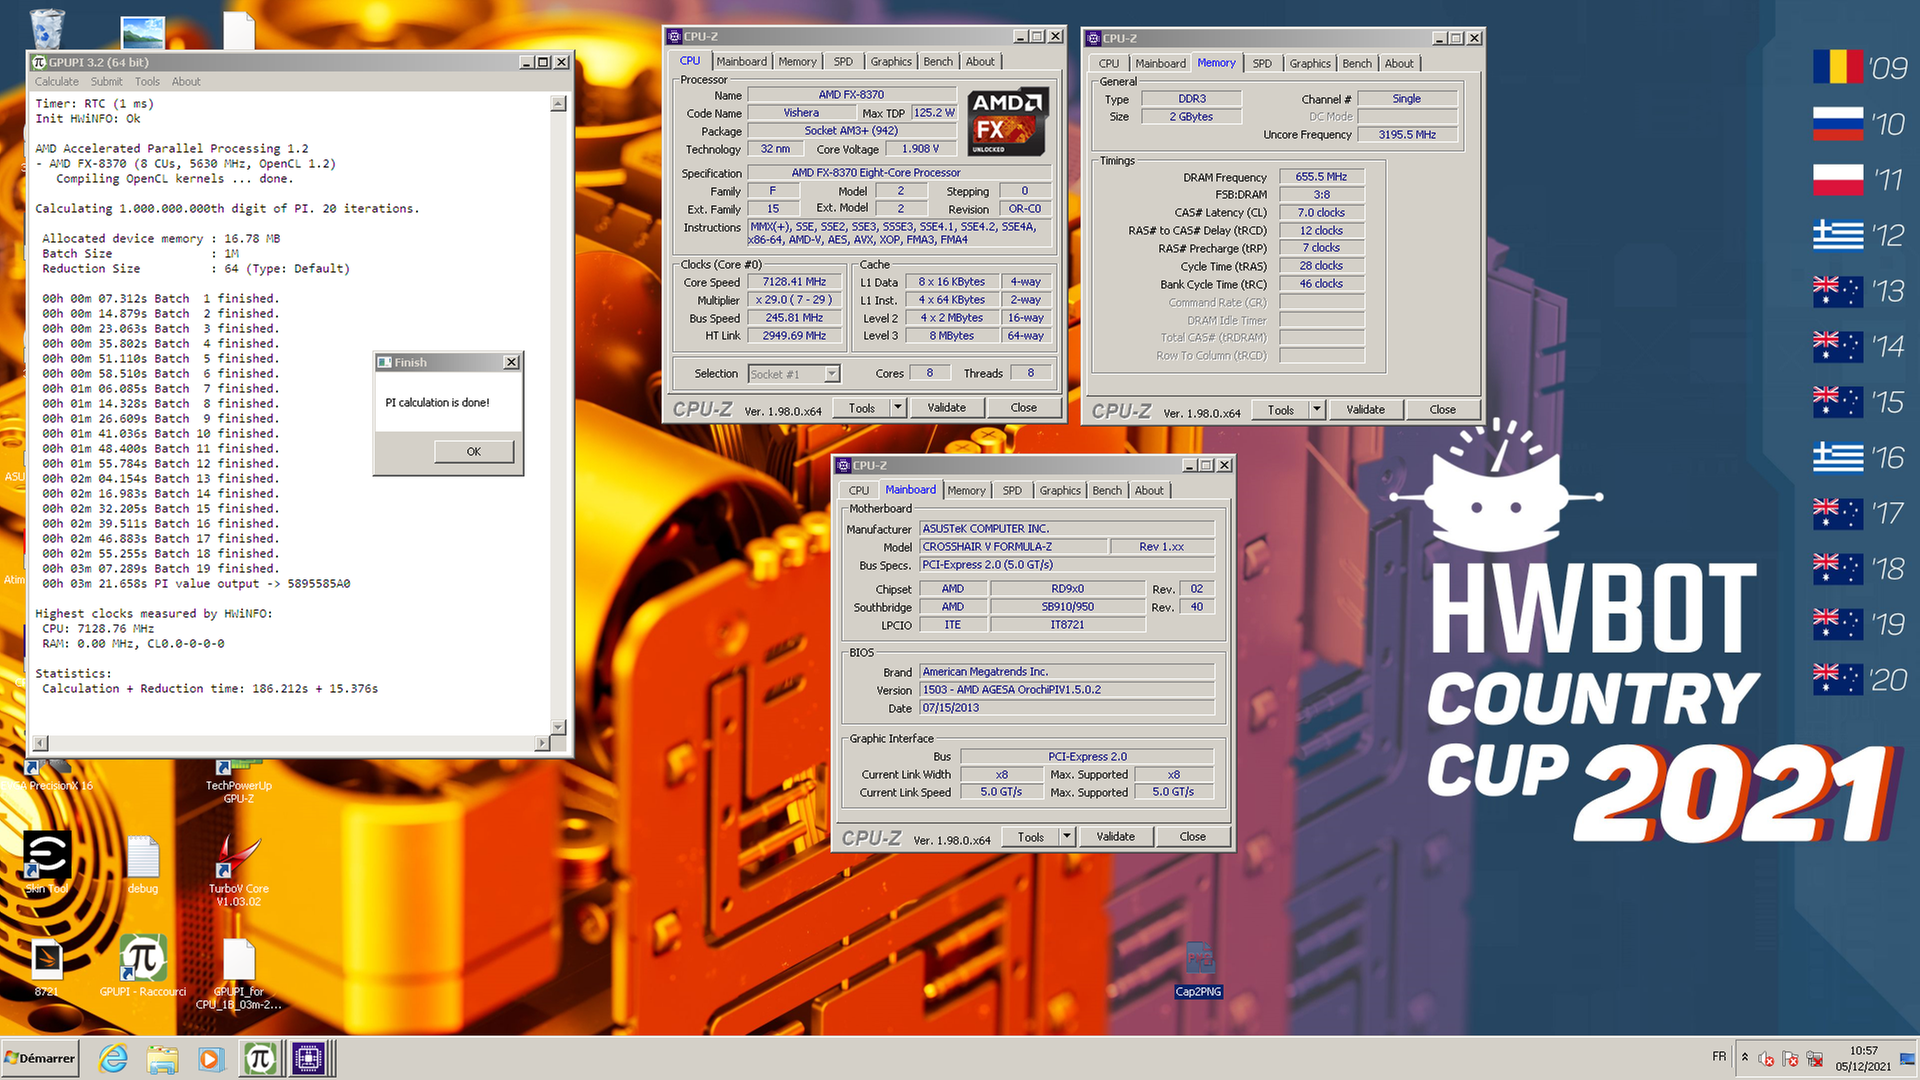Open About tab in Mainboard CPU-Z window
Screen dimensions: 1920x1080
[1149, 490]
